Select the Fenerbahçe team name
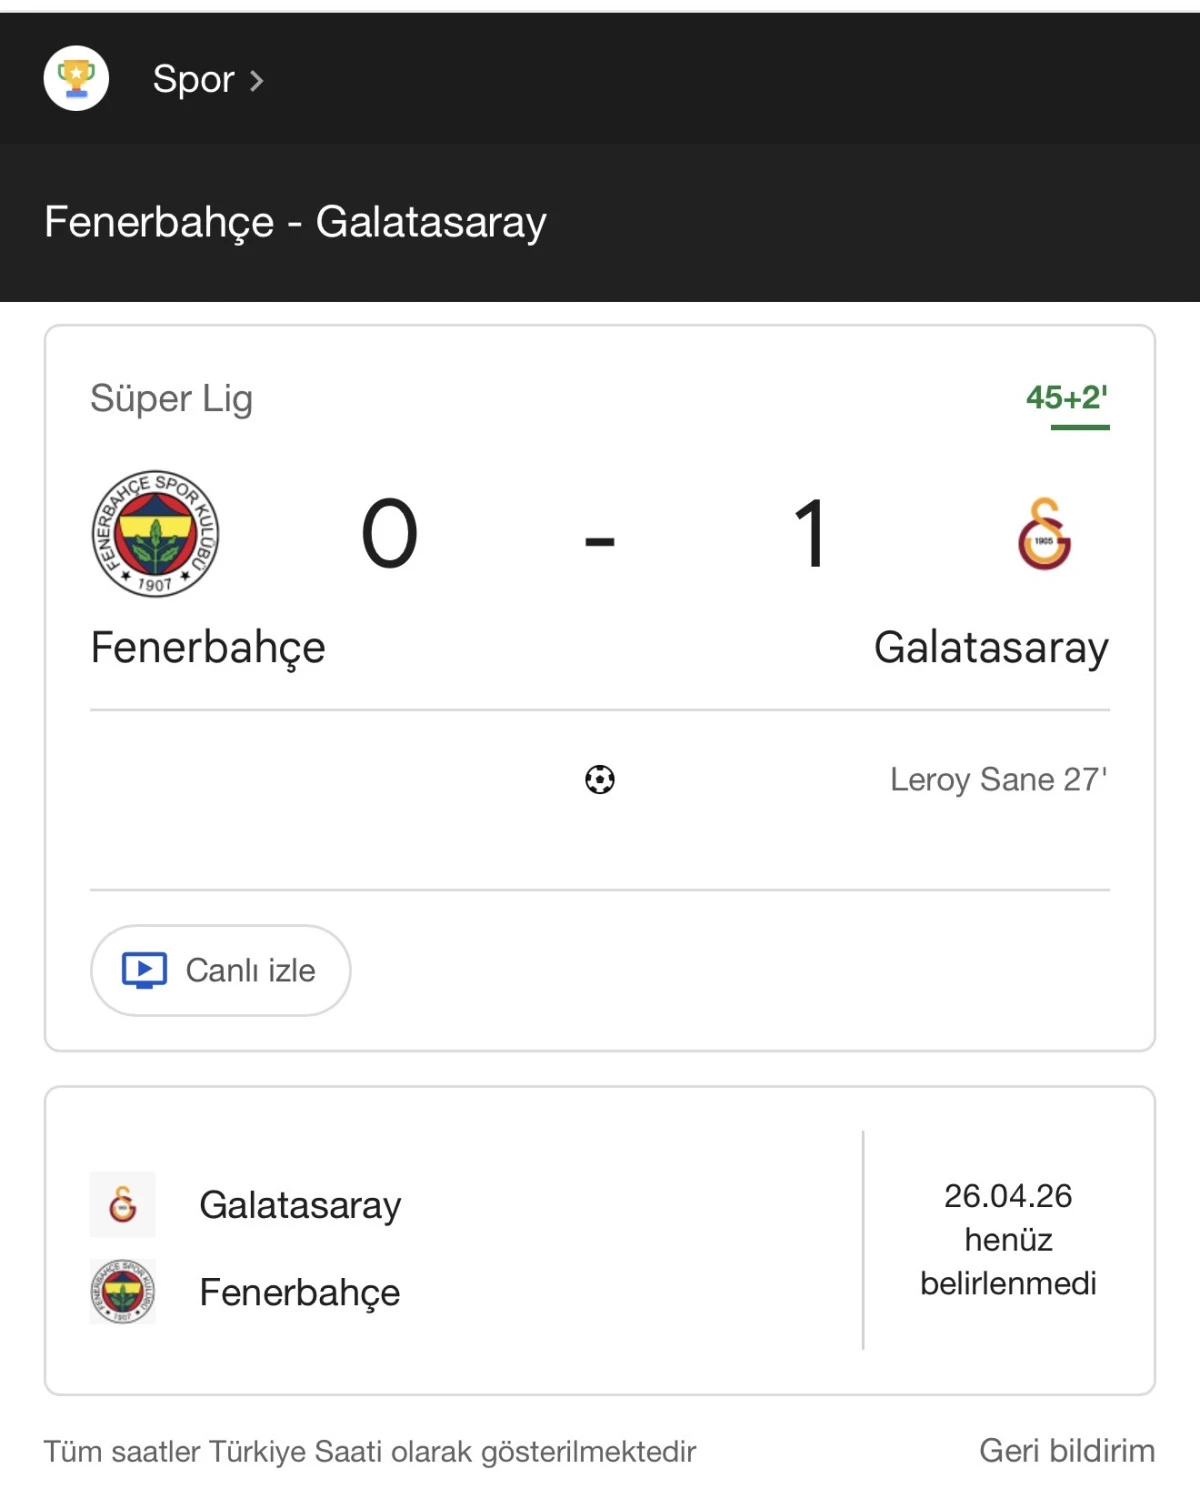This screenshot has height=1499, width=1200. (207, 648)
